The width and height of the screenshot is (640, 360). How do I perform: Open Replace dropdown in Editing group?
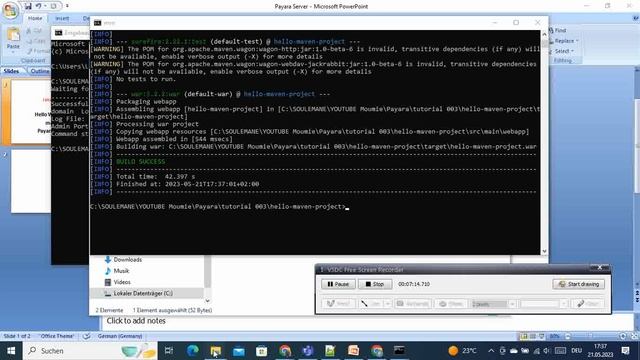pyautogui.click(x=577, y=41)
